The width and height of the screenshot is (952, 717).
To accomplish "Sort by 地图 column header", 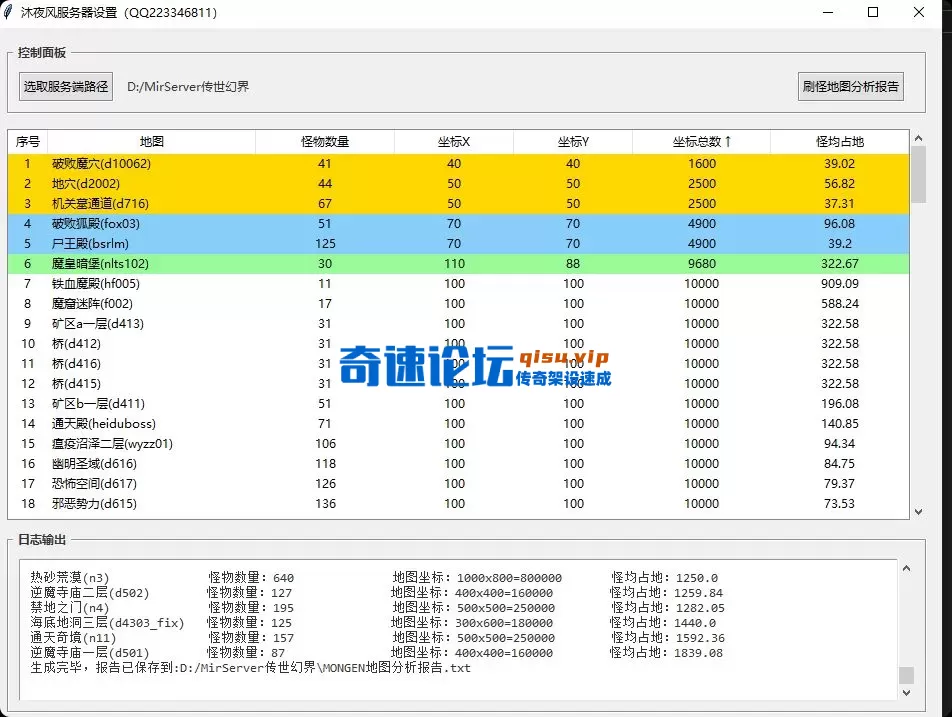I will pos(151,142).
